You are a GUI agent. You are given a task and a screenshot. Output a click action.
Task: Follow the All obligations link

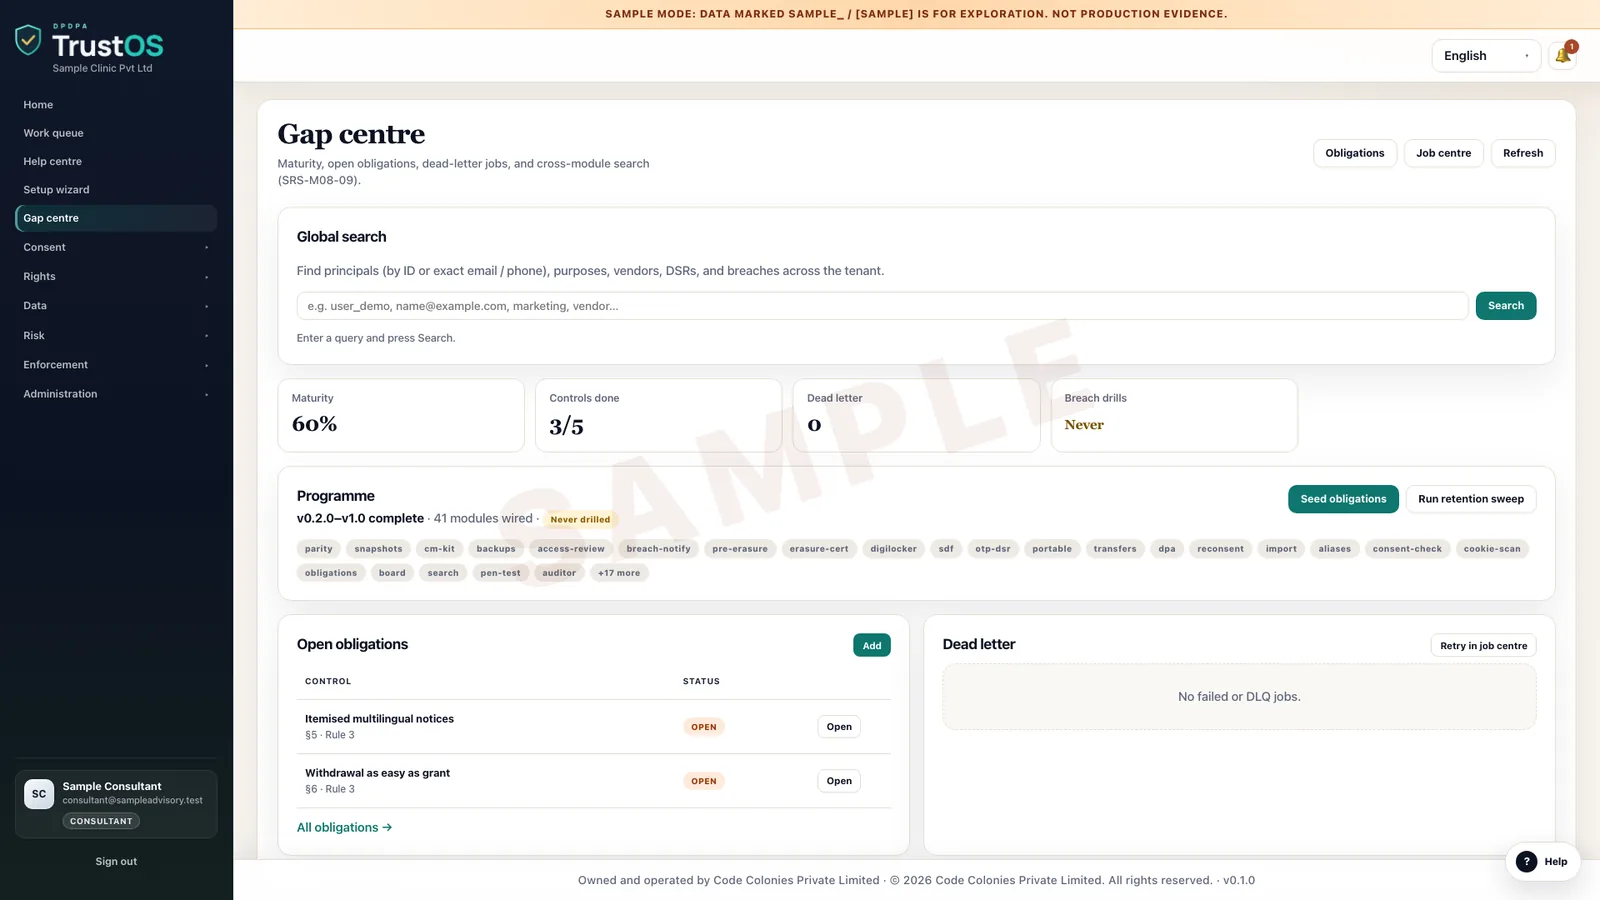tap(344, 828)
